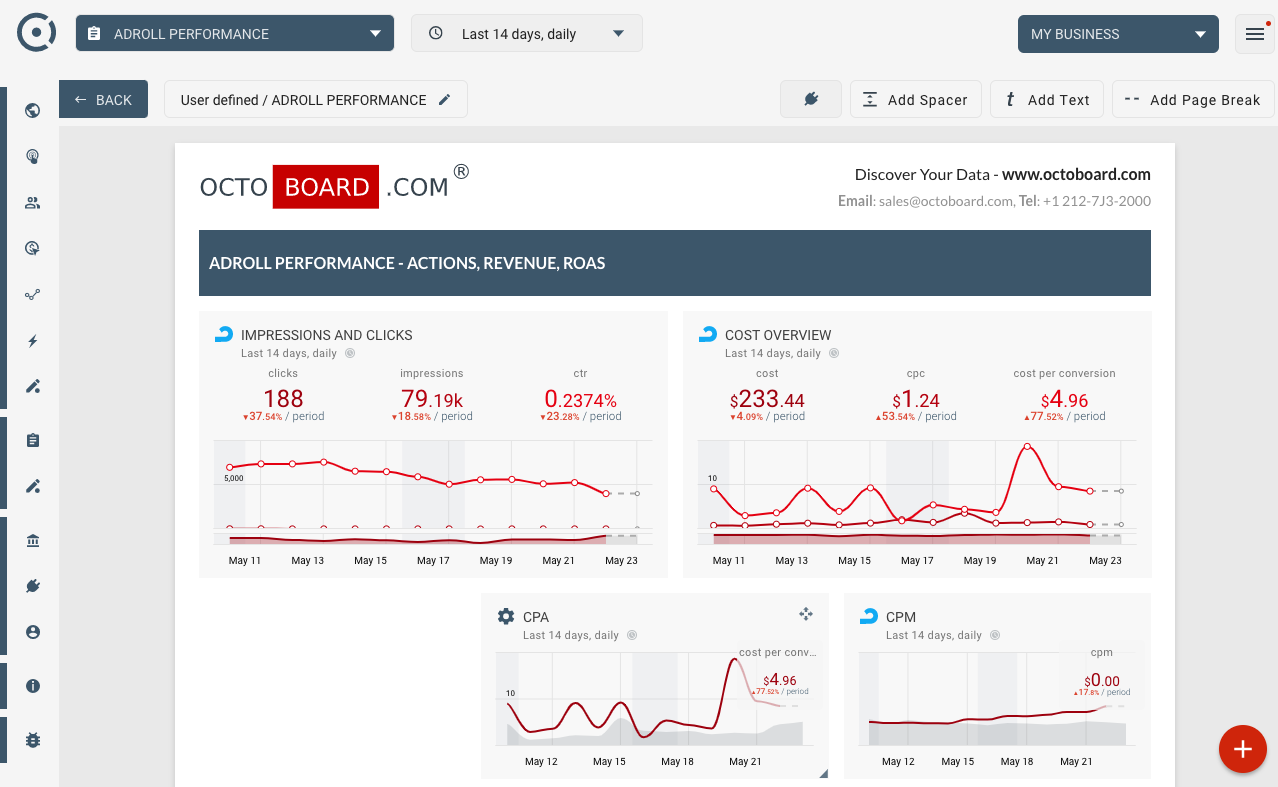
Task: Open the bank building sidebar icon
Action: point(33,540)
